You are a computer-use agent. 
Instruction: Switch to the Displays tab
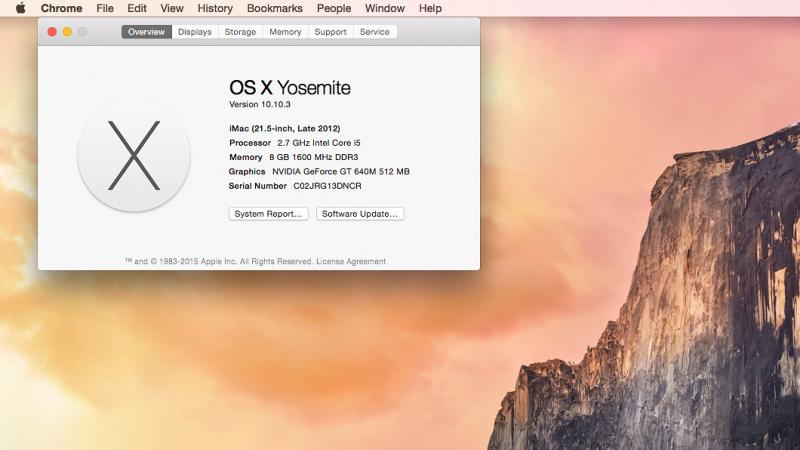(195, 32)
